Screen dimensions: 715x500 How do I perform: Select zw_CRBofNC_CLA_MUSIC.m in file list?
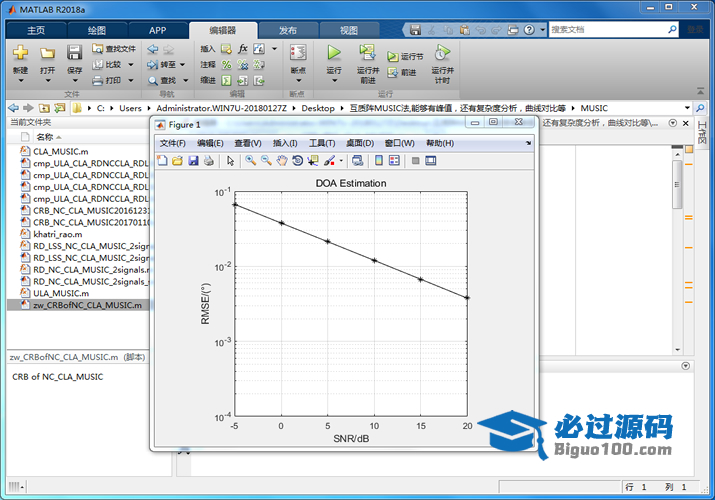[87, 305]
